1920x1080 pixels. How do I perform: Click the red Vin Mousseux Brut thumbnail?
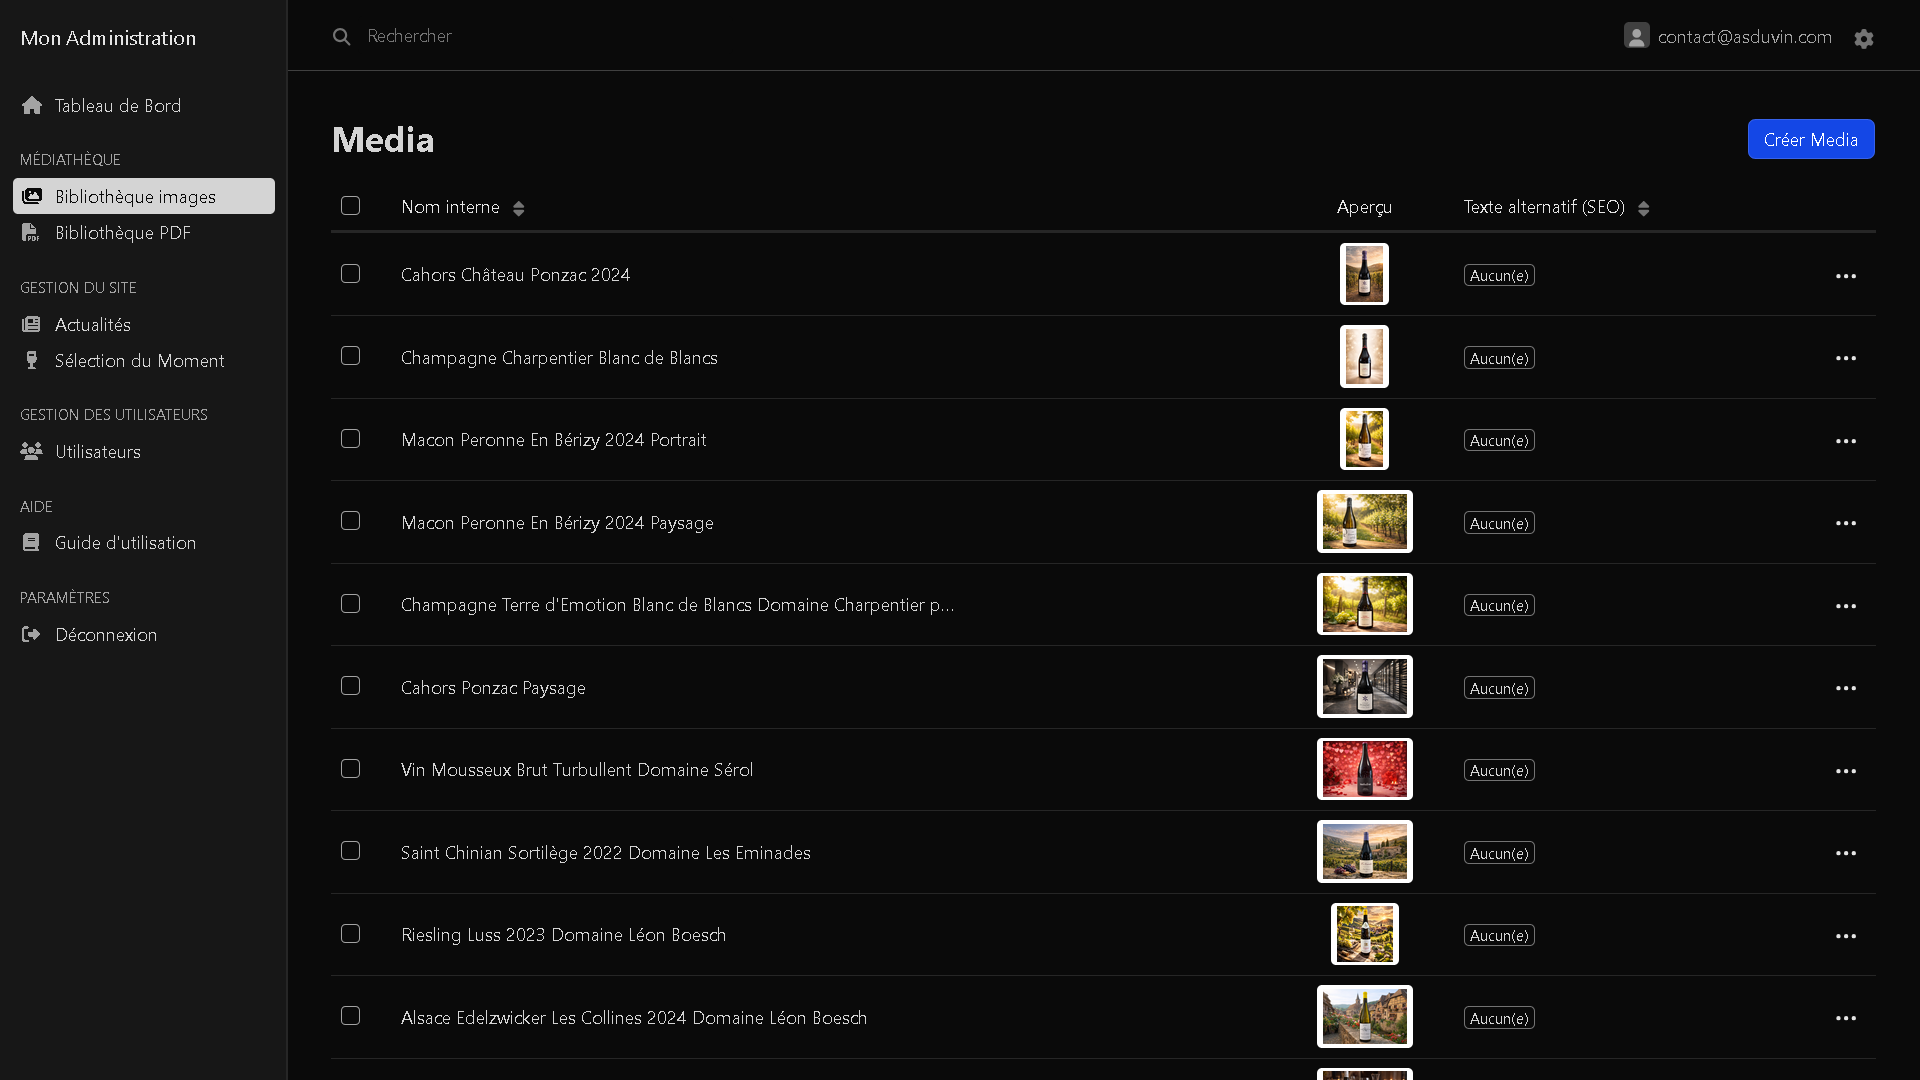point(1364,769)
